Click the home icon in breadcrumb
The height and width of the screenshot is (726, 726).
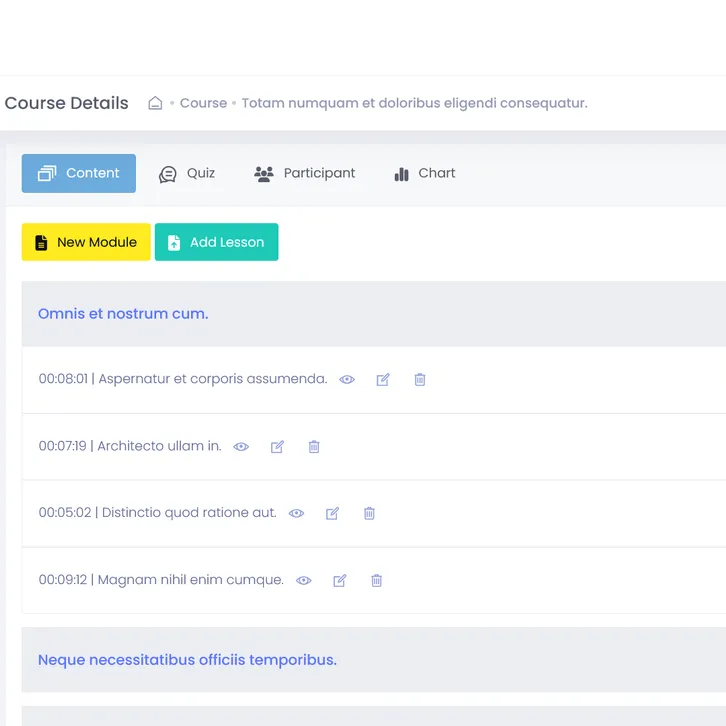(155, 103)
